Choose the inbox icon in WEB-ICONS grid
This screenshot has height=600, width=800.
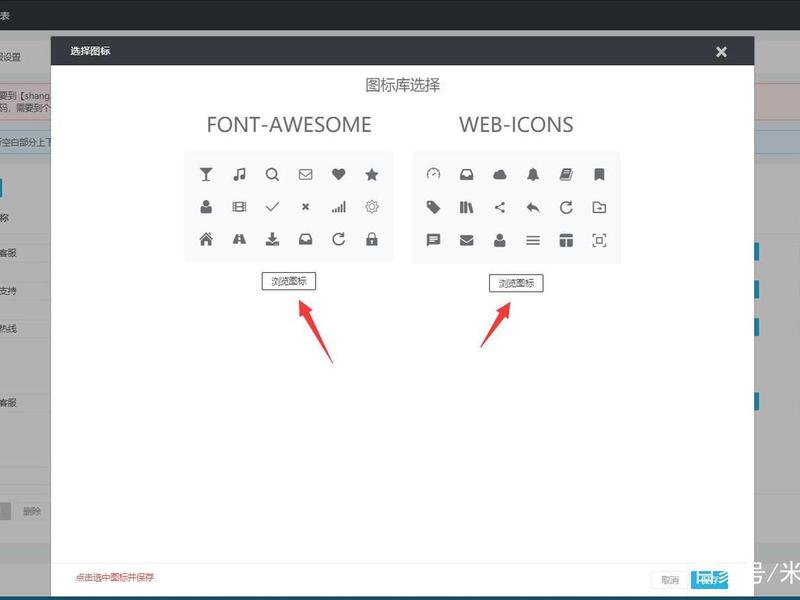click(466, 175)
